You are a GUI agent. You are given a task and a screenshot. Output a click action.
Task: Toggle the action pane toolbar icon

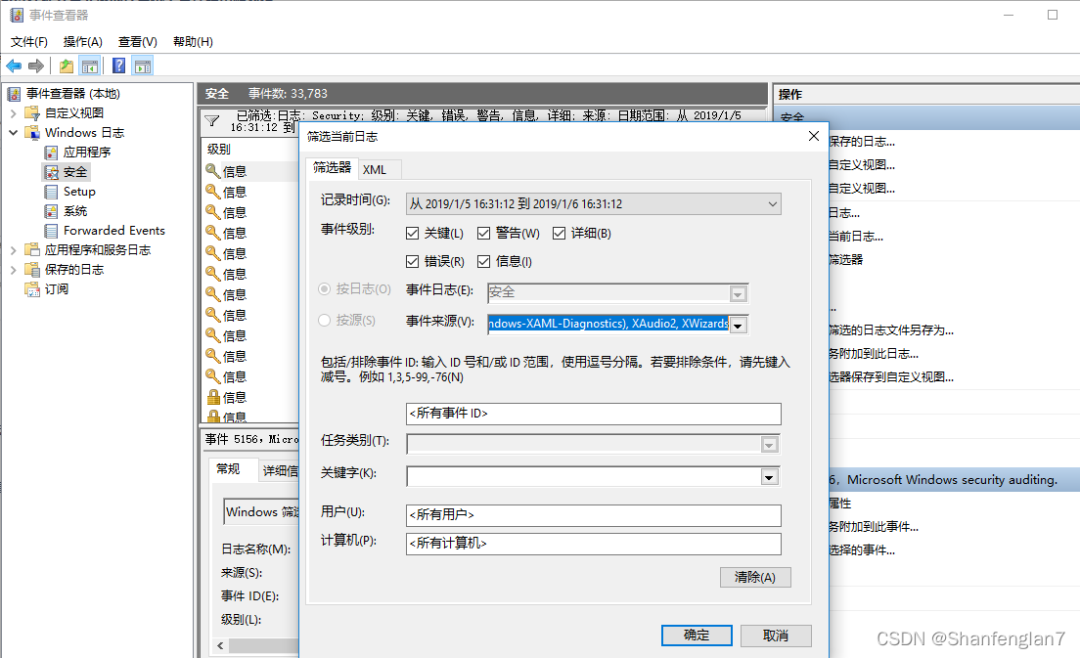coord(143,66)
